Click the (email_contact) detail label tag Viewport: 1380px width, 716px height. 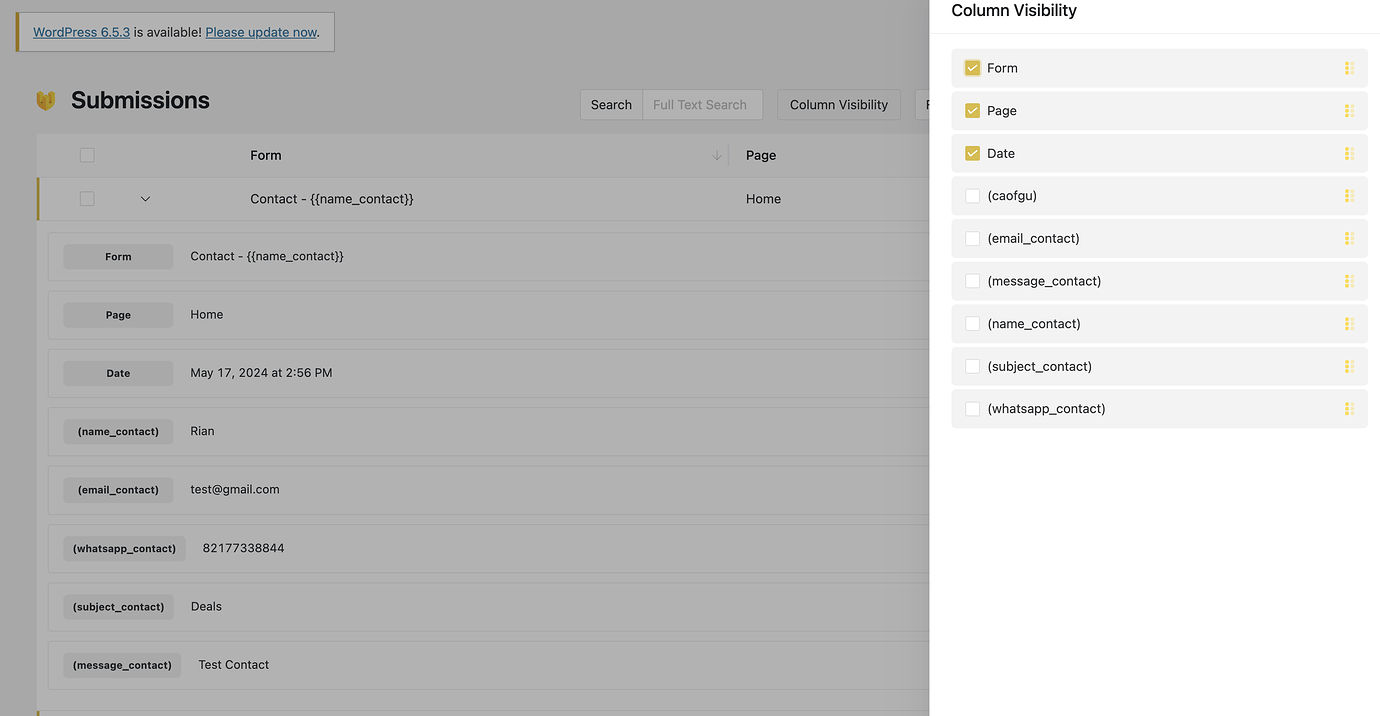point(118,490)
